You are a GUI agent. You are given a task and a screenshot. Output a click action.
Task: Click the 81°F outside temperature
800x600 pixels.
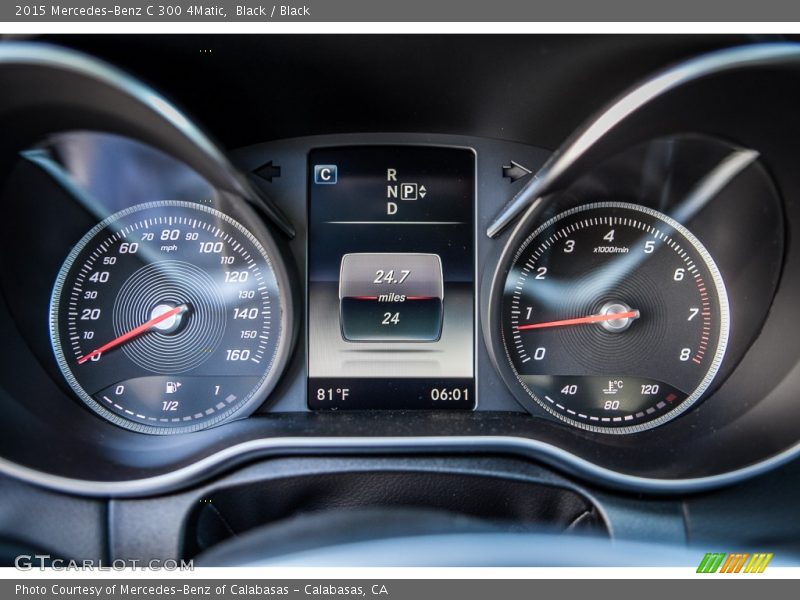[x=333, y=394]
